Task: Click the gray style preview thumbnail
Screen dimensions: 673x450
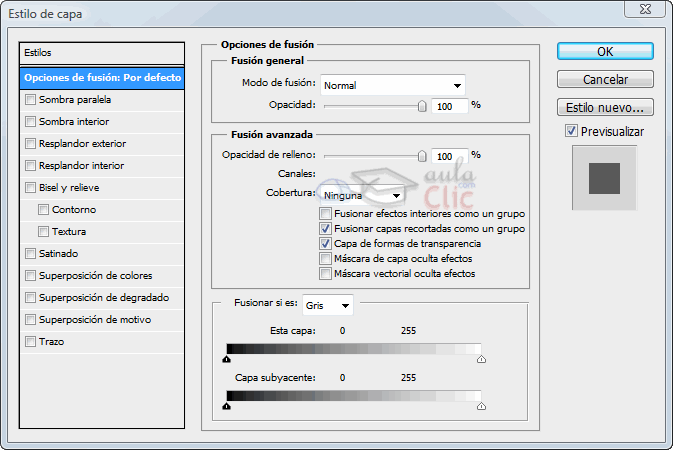Action: coord(604,178)
